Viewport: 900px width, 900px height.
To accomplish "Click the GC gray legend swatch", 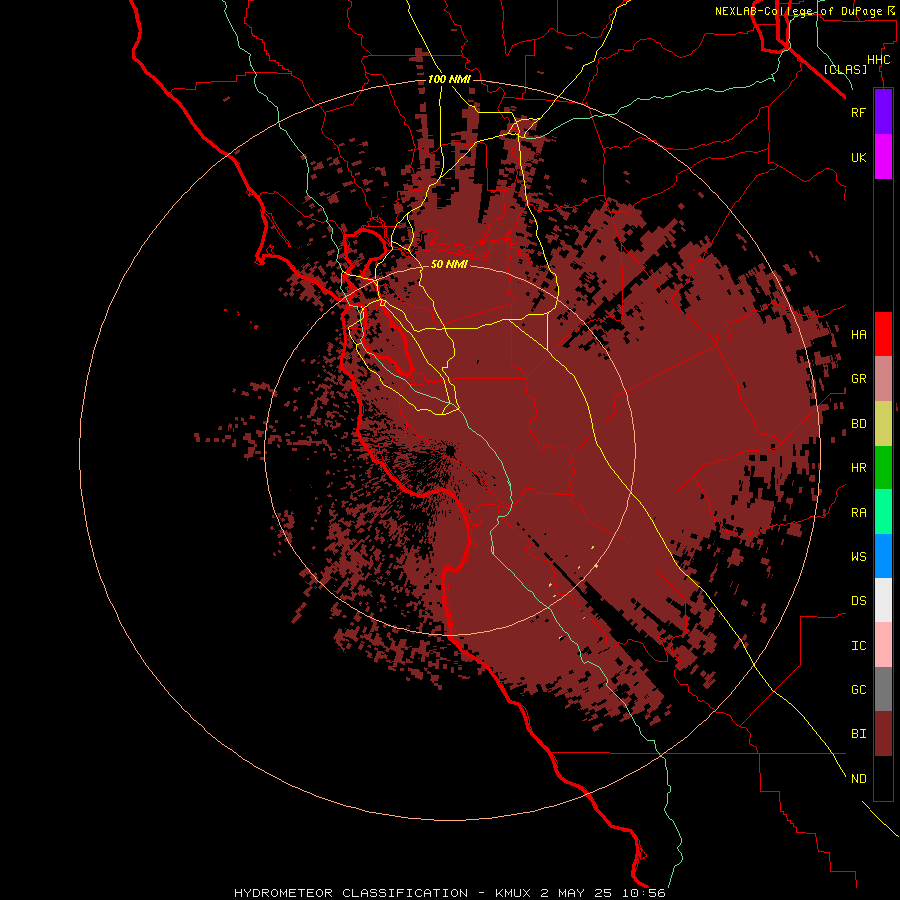I will pyautogui.click(x=883, y=689).
